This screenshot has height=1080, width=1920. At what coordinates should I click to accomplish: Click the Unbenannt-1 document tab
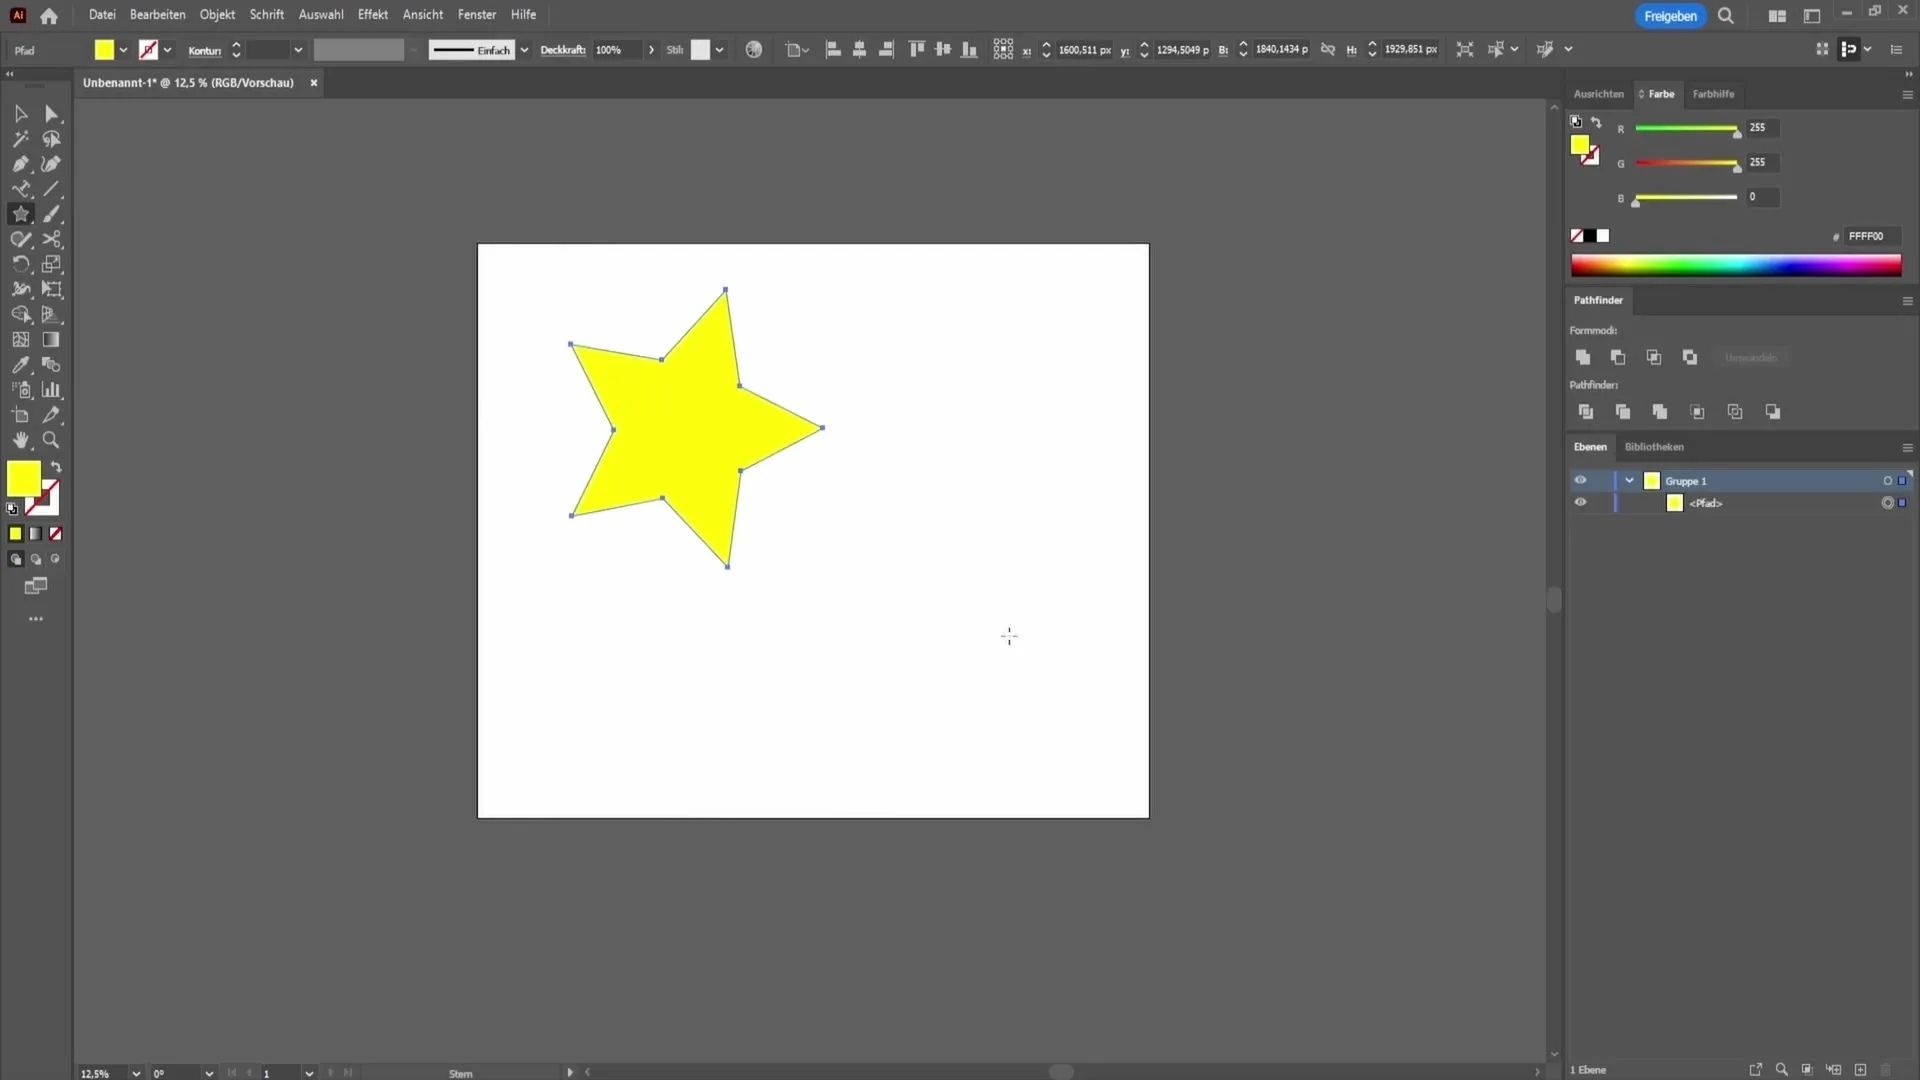(x=188, y=83)
